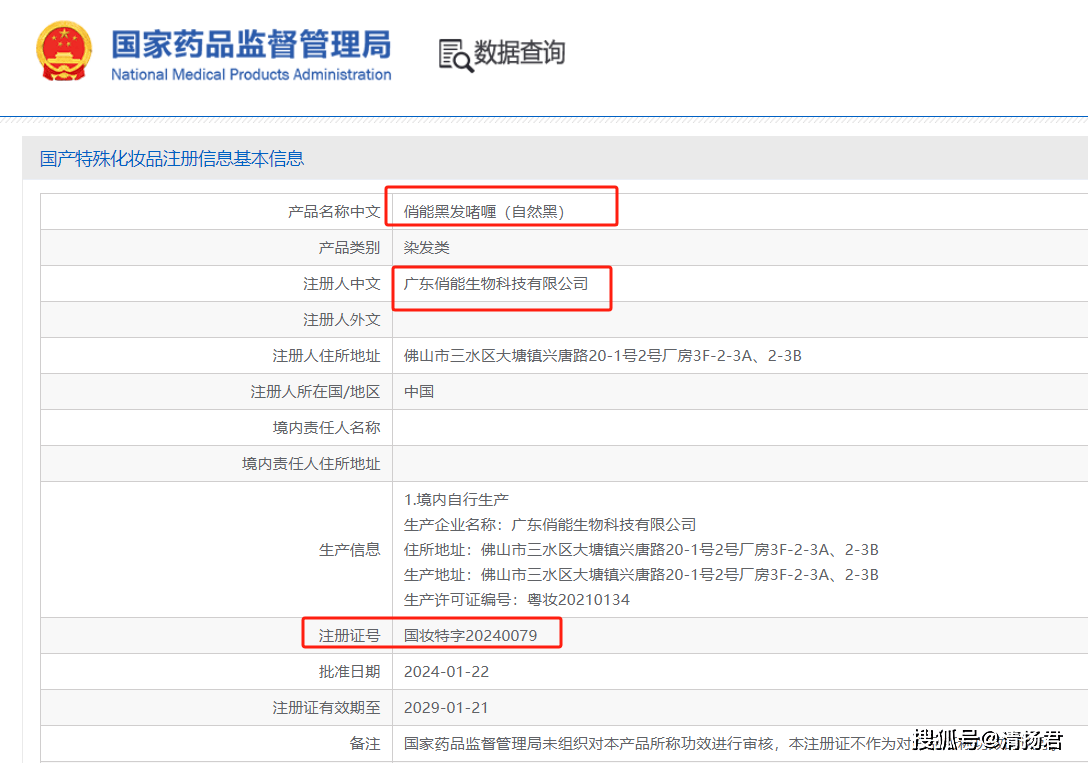
Task: Select the 住所地址 line in 生产信息
Action: pos(641,549)
